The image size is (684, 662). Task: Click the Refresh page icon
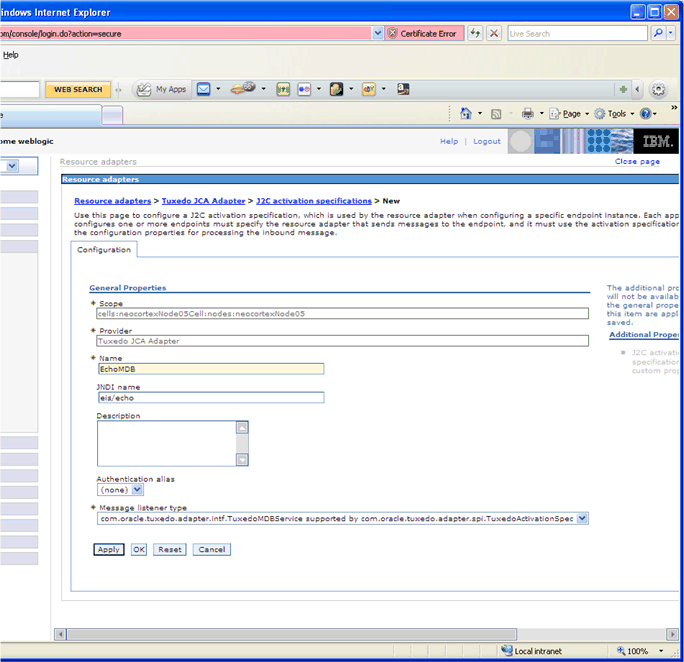click(475, 33)
